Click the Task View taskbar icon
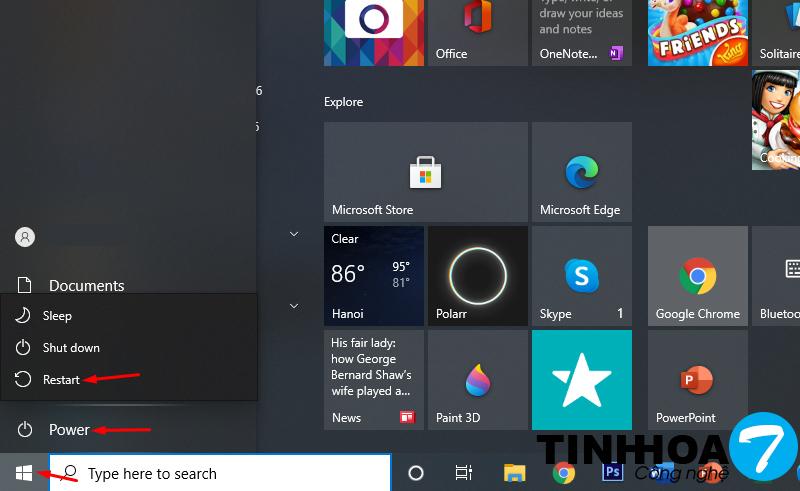Image resolution: width=800 pixels, height=491 pixels. pos(464,473)
